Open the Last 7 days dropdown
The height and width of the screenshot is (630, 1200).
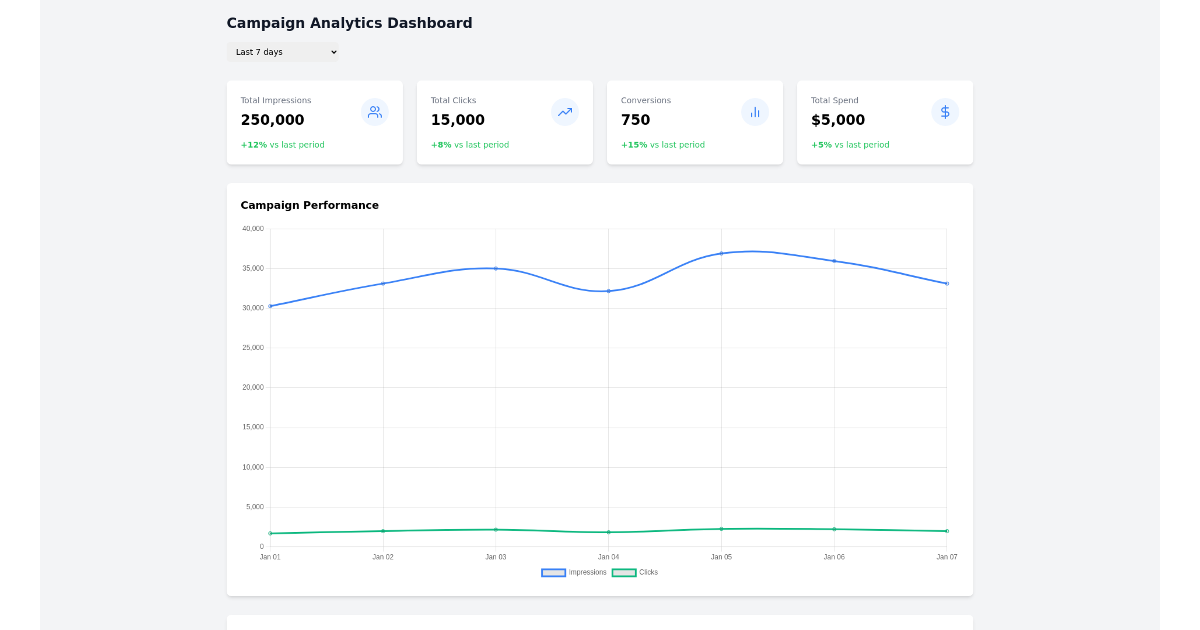coord(283,52)
